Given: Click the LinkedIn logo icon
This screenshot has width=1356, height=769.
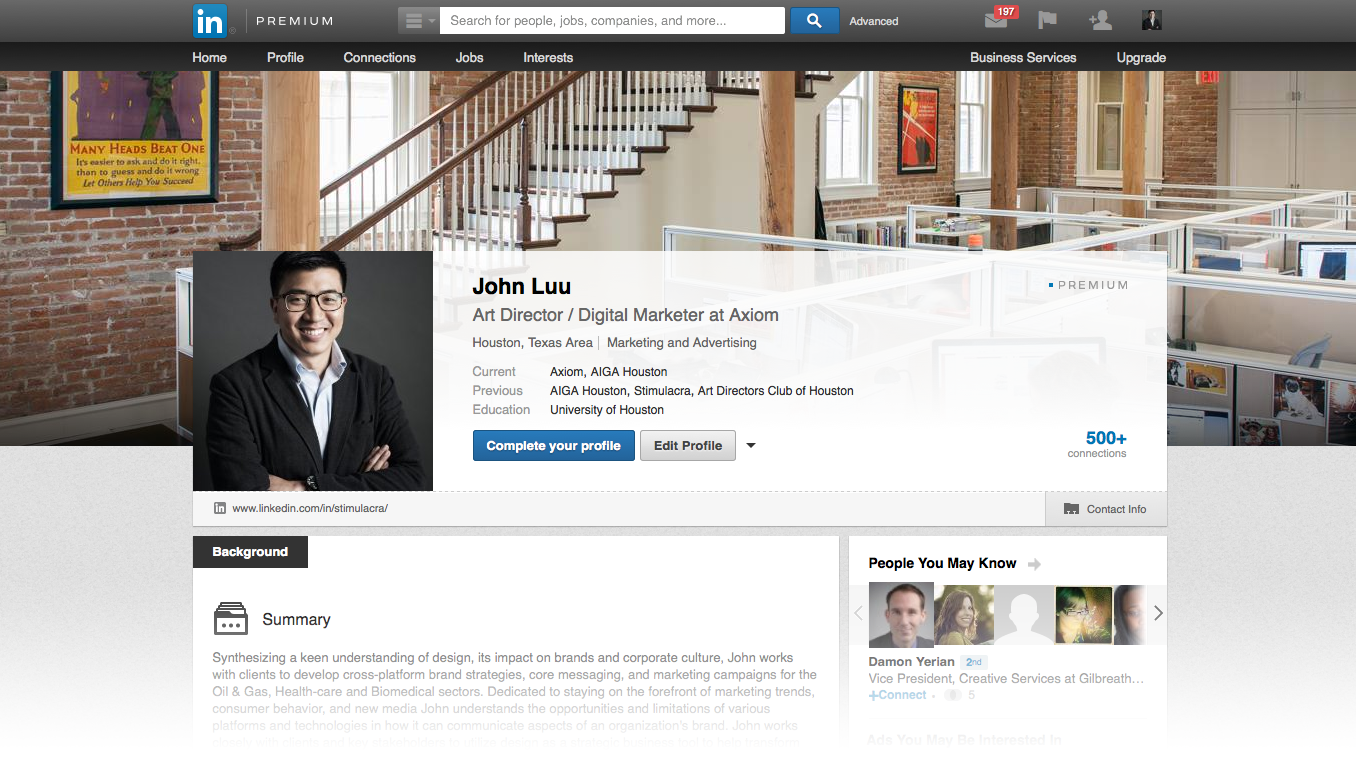Looking at the screenshot, I should click(x=210, y=20).
